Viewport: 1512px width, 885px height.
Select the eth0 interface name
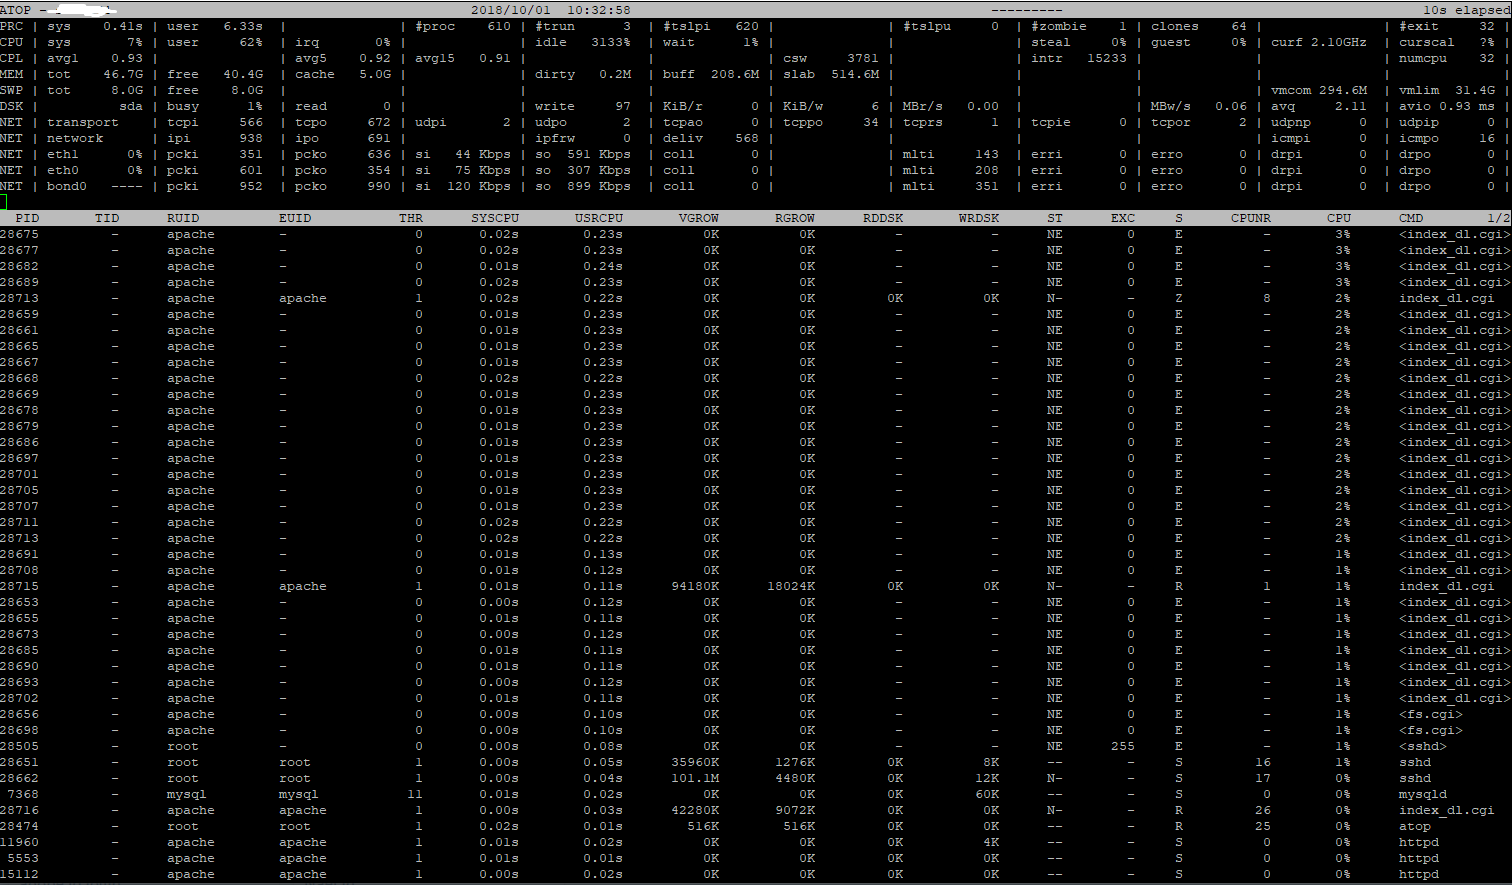pyautogui.click(x=63, y=170)
